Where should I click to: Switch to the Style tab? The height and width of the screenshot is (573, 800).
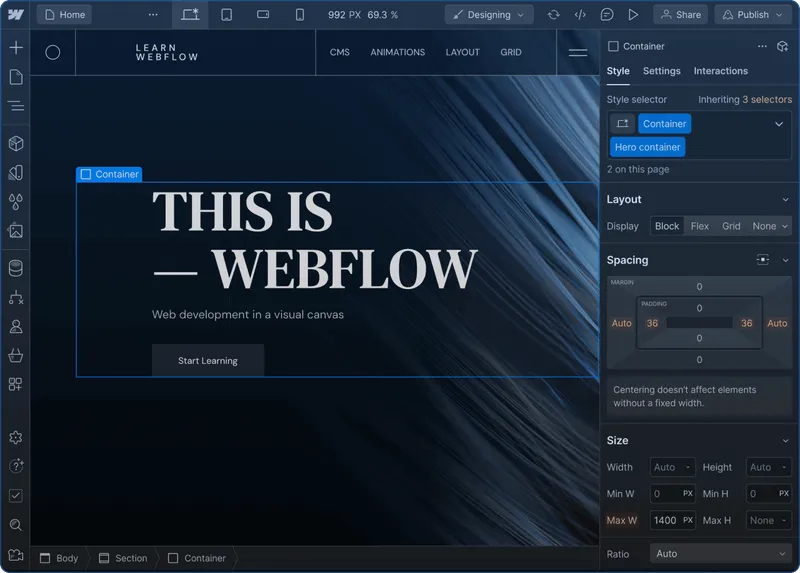tap(618, 71)
